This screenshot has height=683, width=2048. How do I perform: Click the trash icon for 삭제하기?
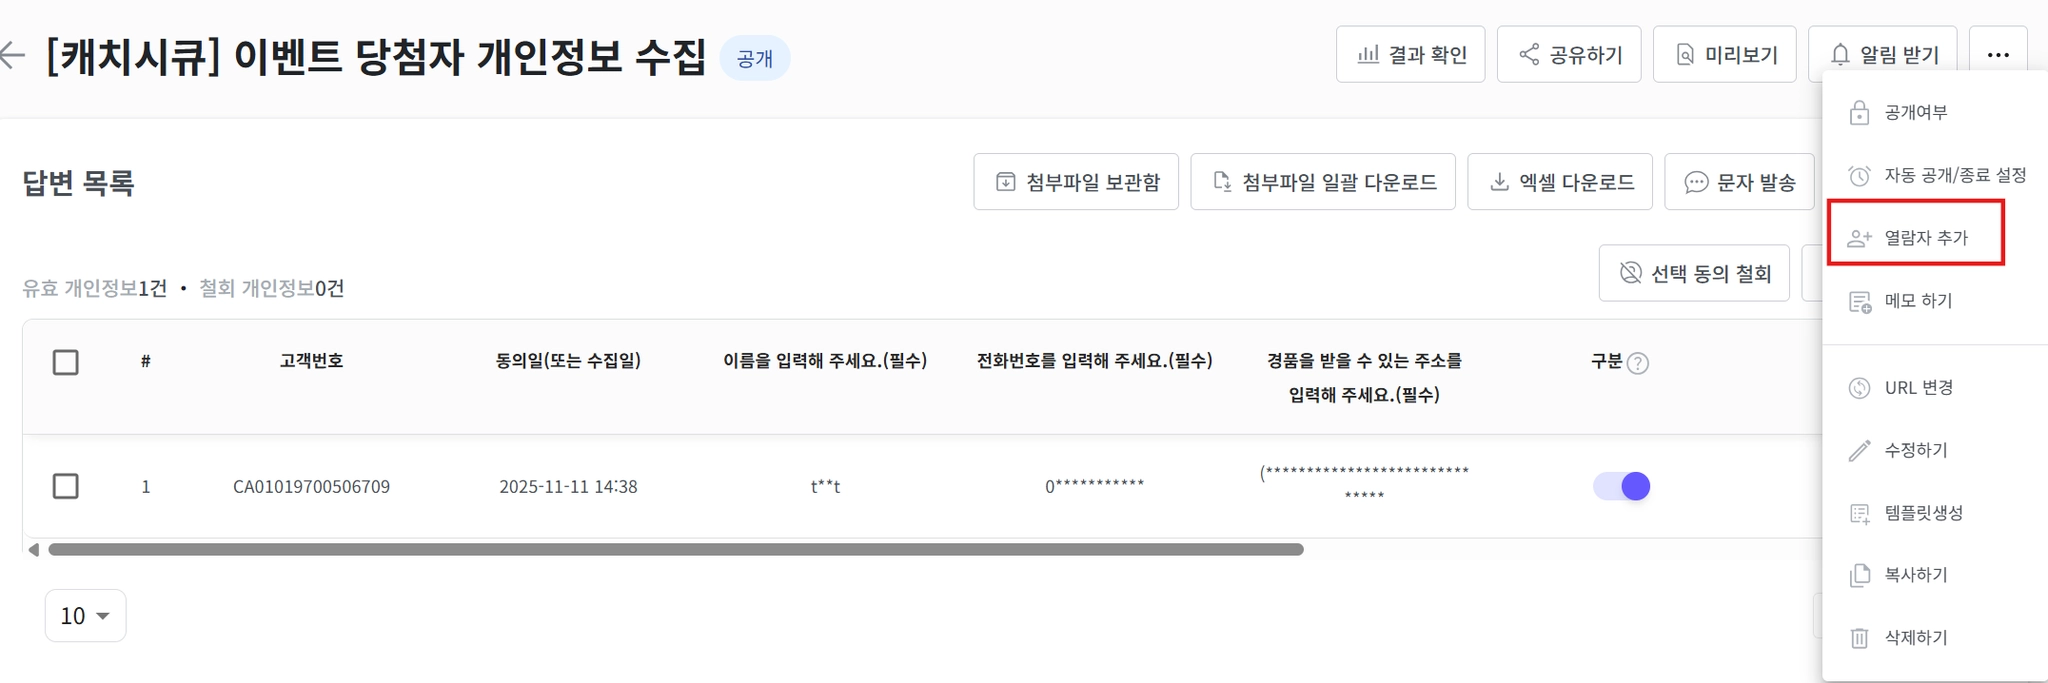click(1859, 638)
